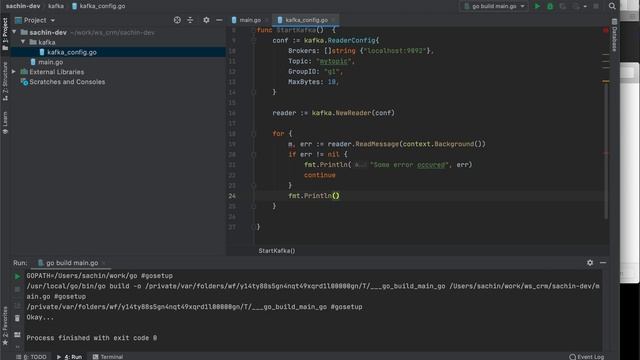Rerun process in Run panel

coord(17,276)
